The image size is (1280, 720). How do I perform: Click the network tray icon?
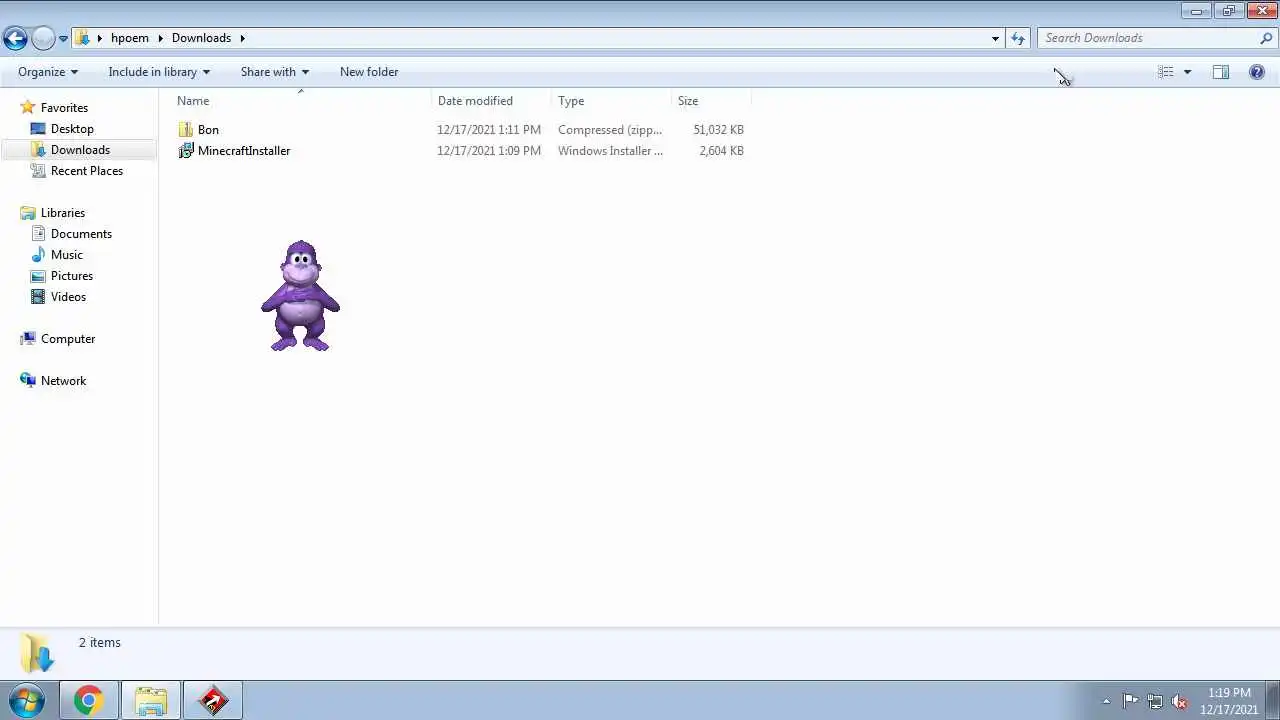point(1155,701)
